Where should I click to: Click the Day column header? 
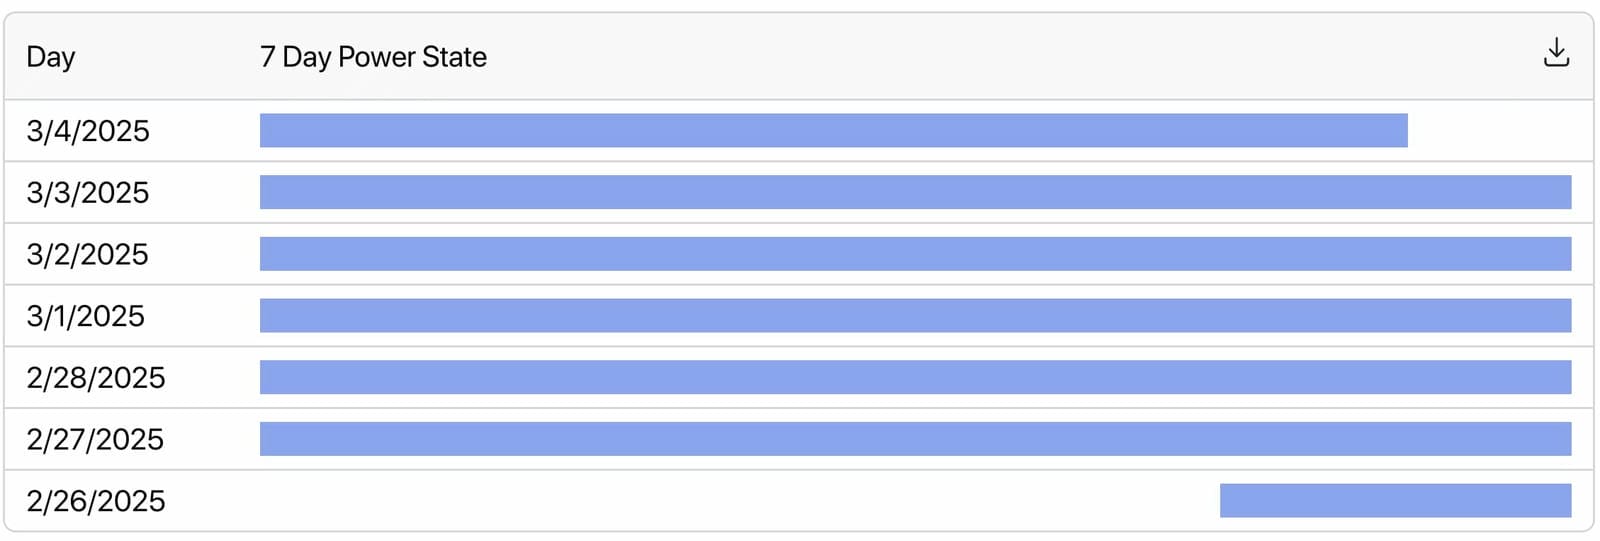[x=51, y=57]
